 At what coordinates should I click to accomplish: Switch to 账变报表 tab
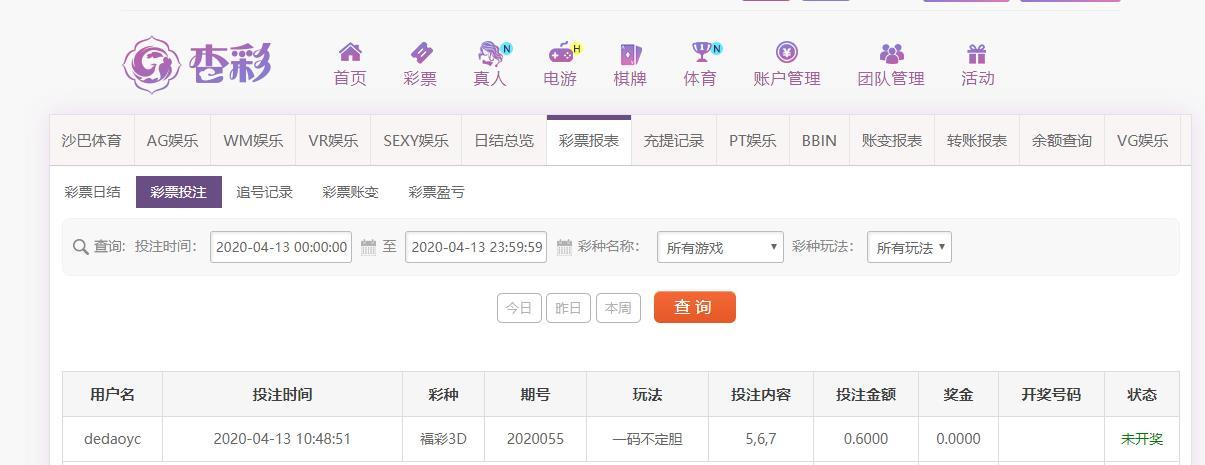click(892, 141)
